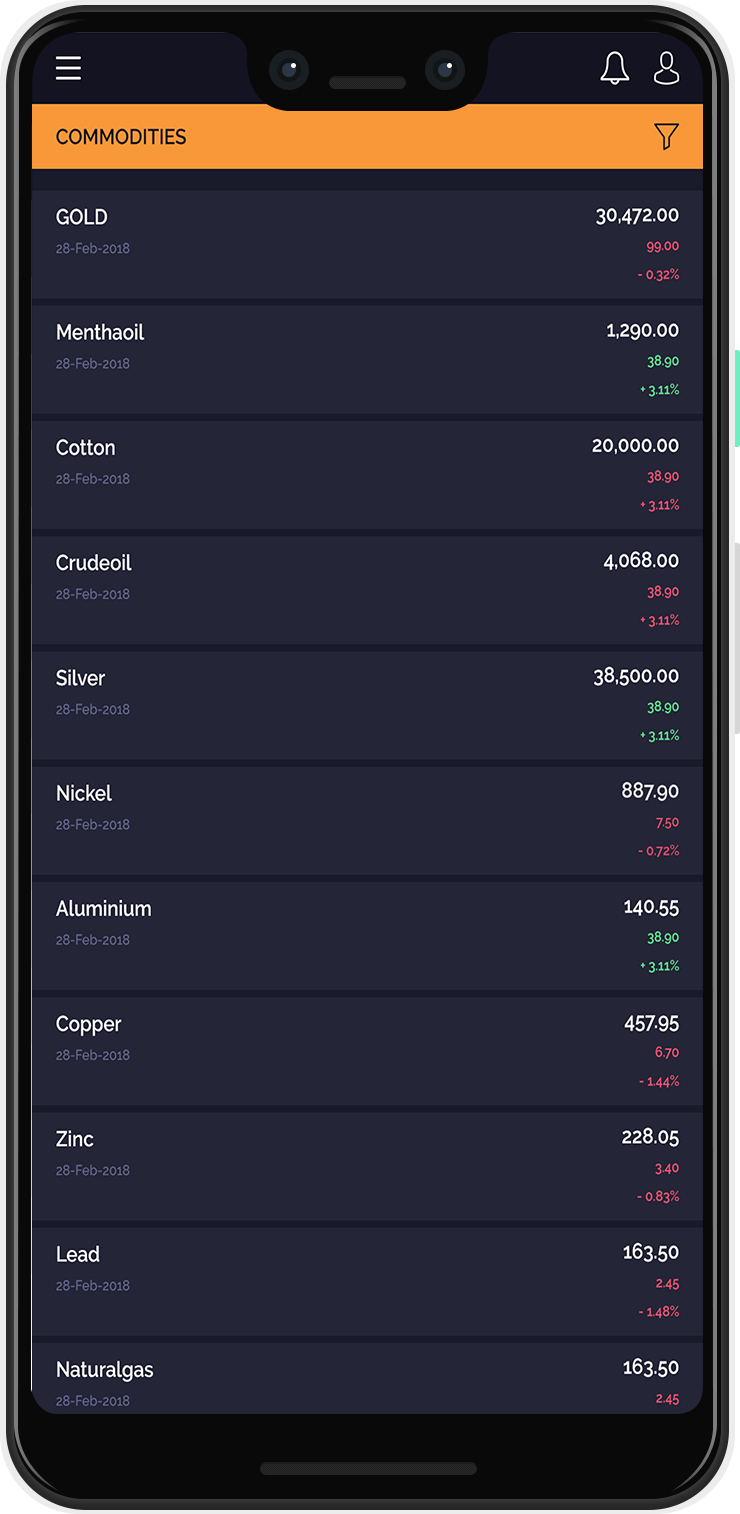
Task: Click GOLD price 30,472.00
Action: pyautogui.click(x=637, y=215)
